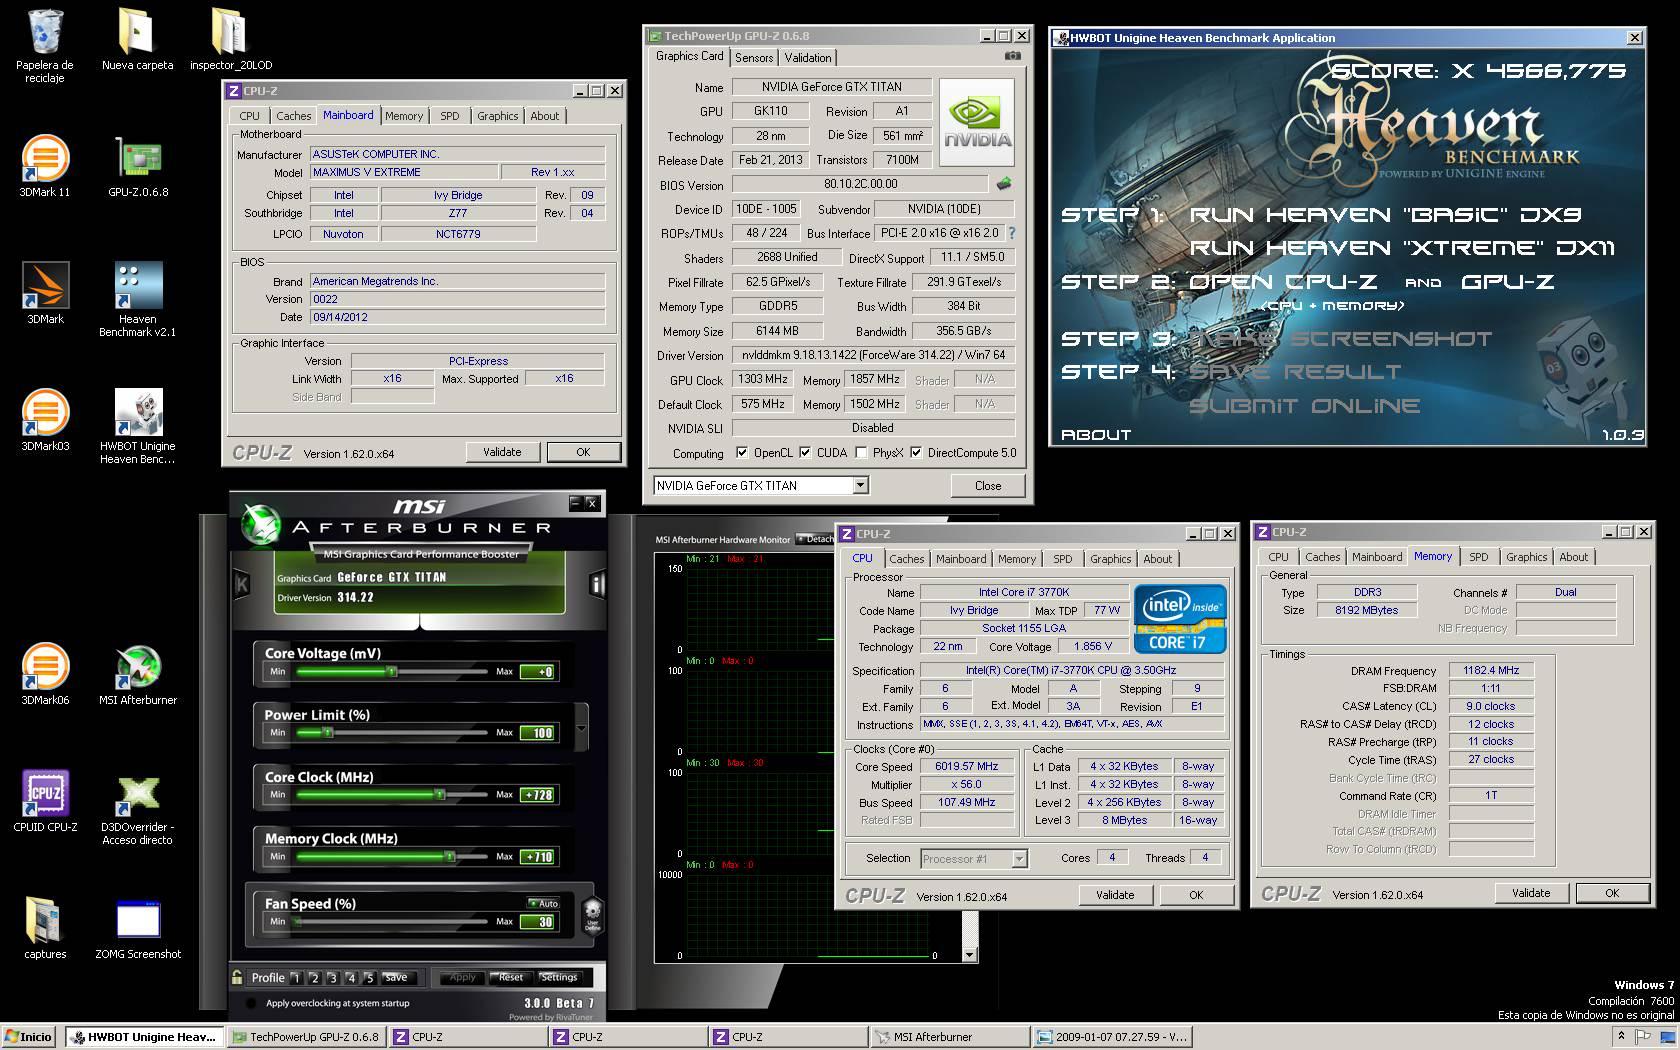Switch to MSI Afterburner taskbar item
The image size is (1680, 1050).
[948, 1037]
